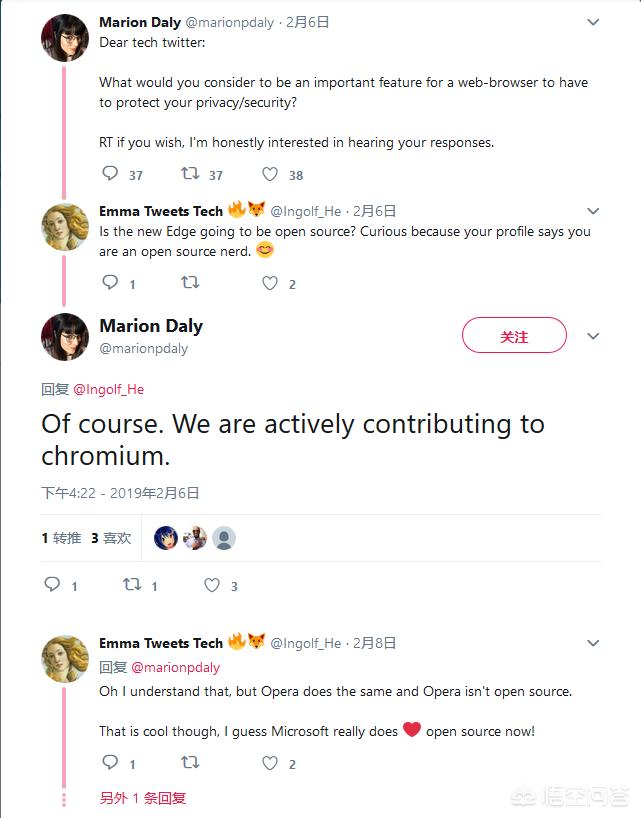The height and width of the screenshot is (818, 641).
Task: Reply to Marion Daly's first tweet
Action: point(110,174)
